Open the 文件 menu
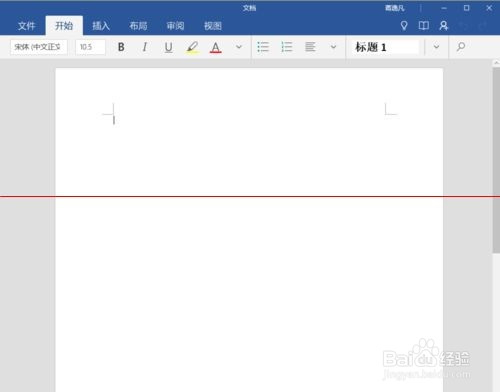This screenshot has height=392, width=500. pos(26,26)
